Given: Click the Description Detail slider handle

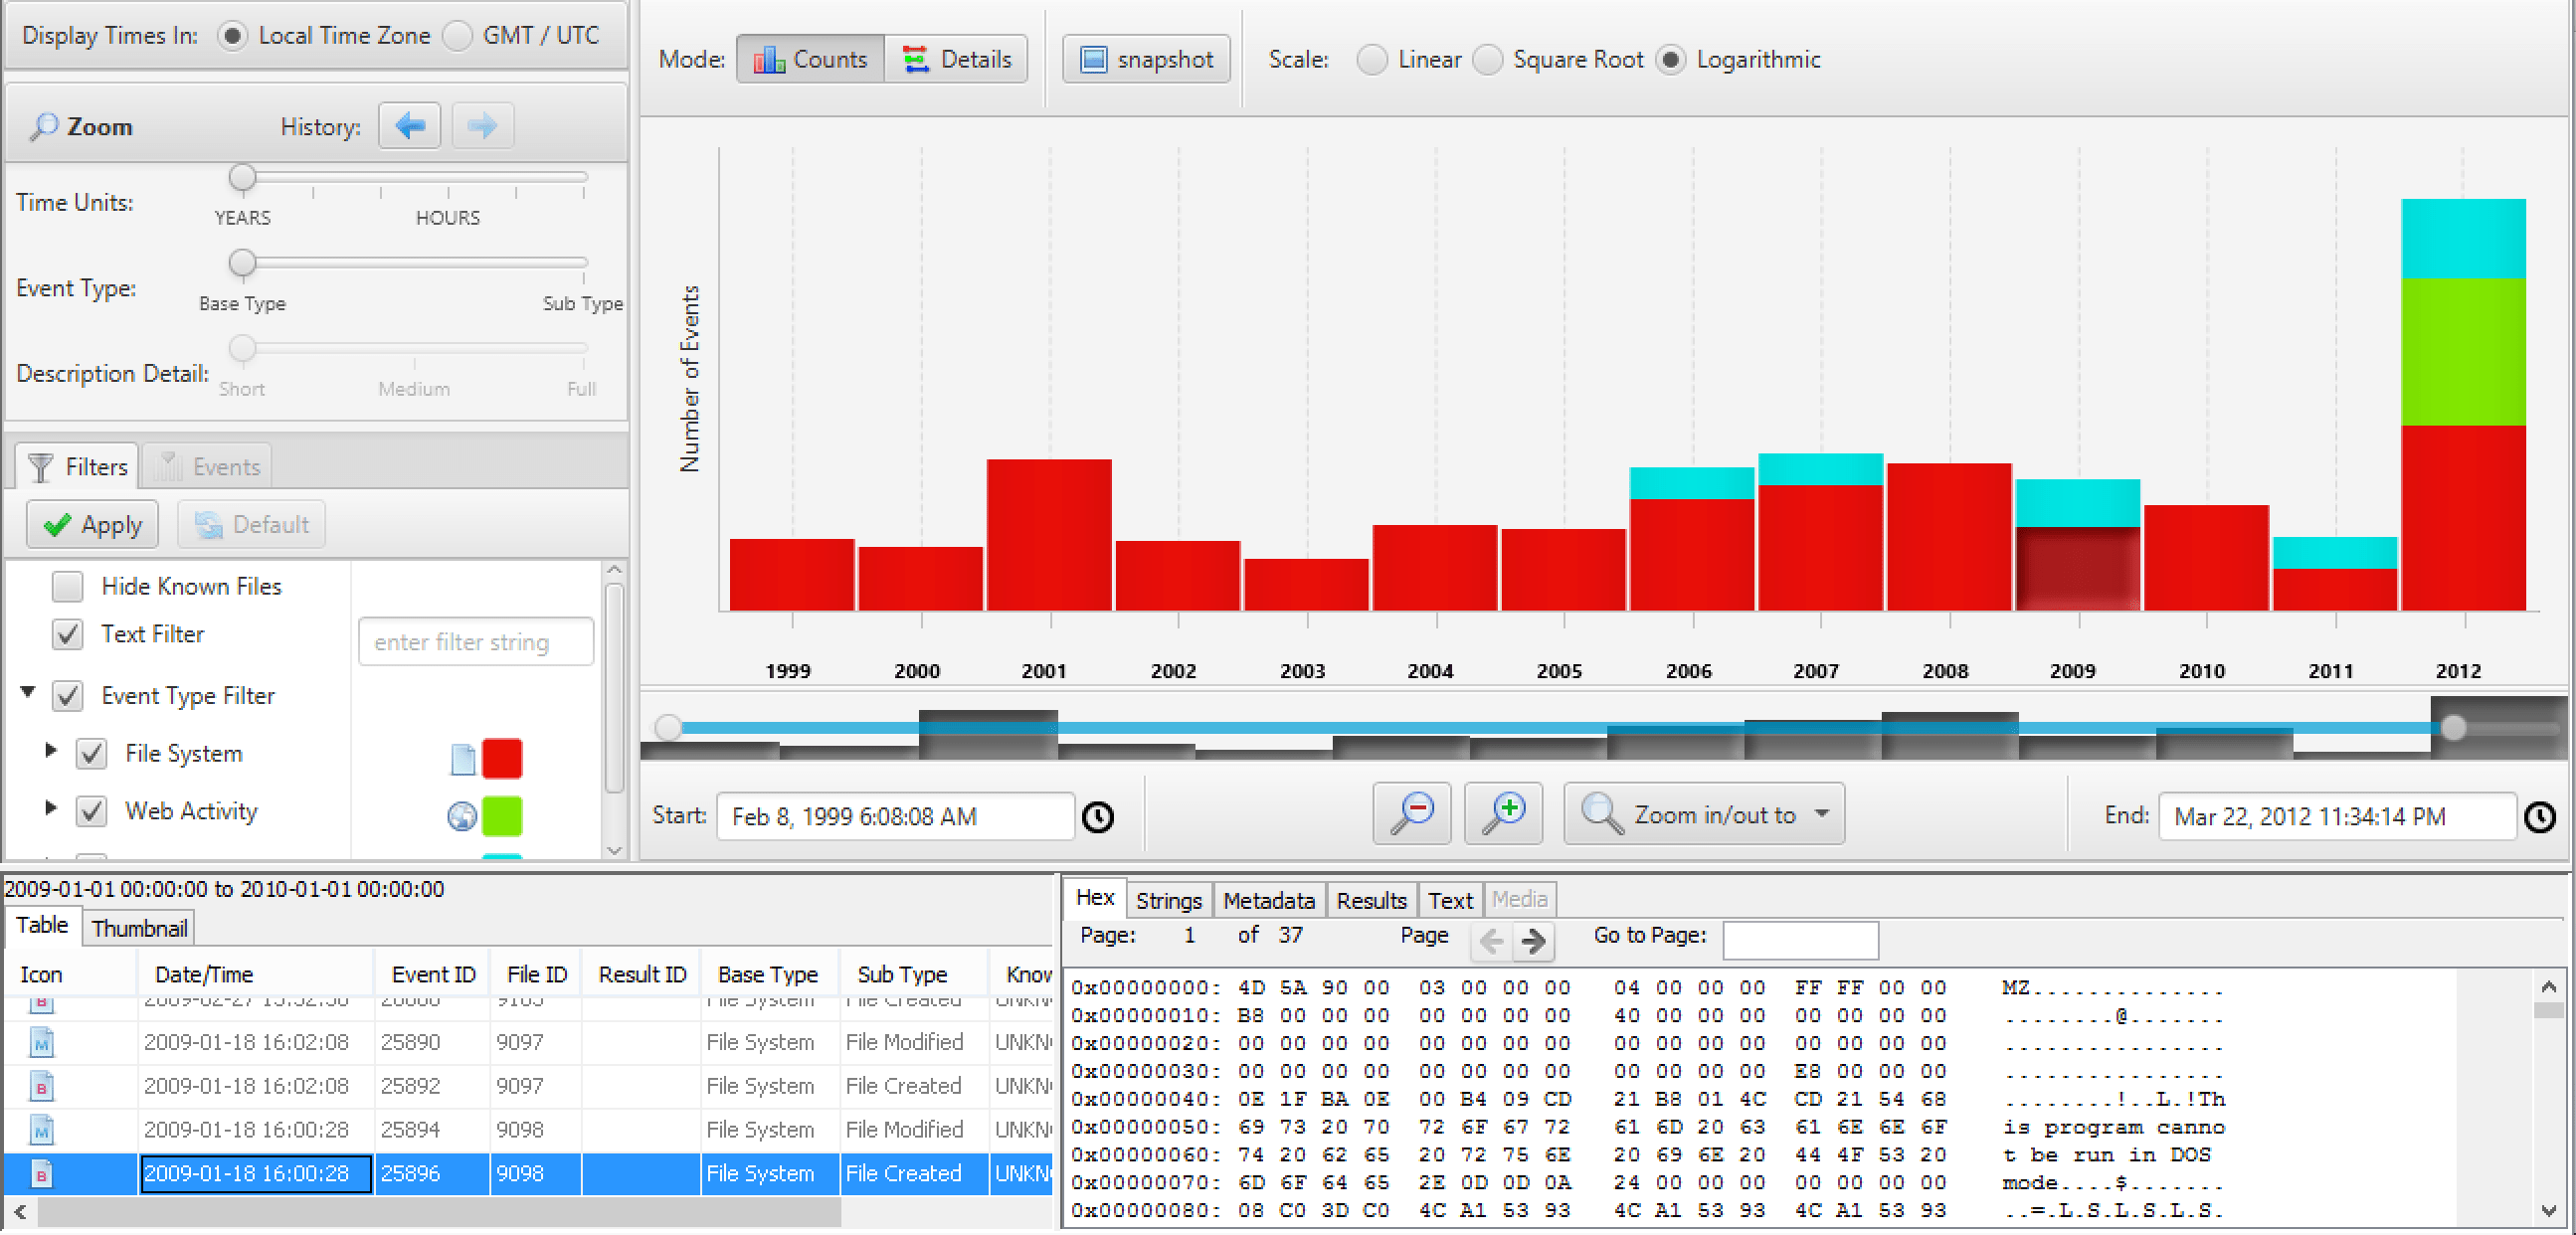Looking at the screenshot, I should [242, 348].
